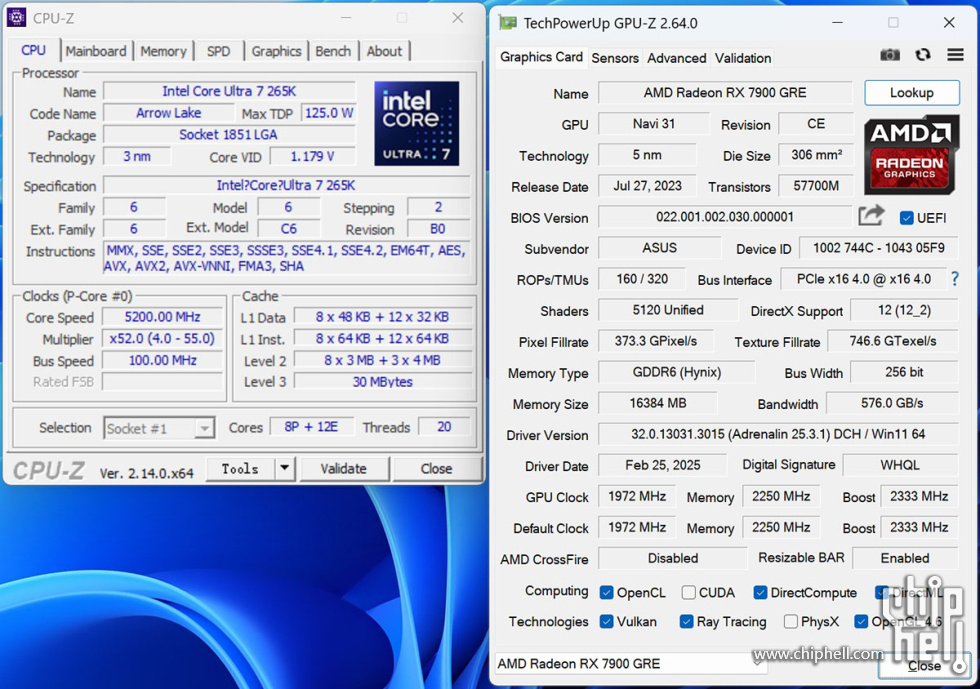The height and width of the screenshot is (689, 980).
Task: Click the Core Speed 5200.00 MHz value
Action: (162, 317)
